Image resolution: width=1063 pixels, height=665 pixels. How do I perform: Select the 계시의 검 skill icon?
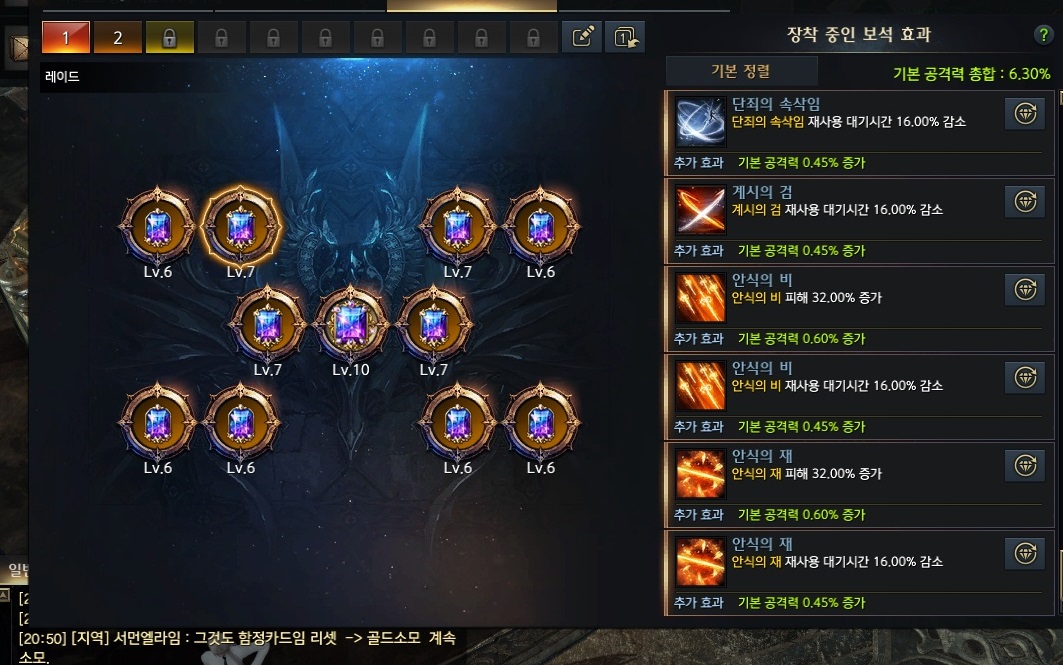click(700, 209)
